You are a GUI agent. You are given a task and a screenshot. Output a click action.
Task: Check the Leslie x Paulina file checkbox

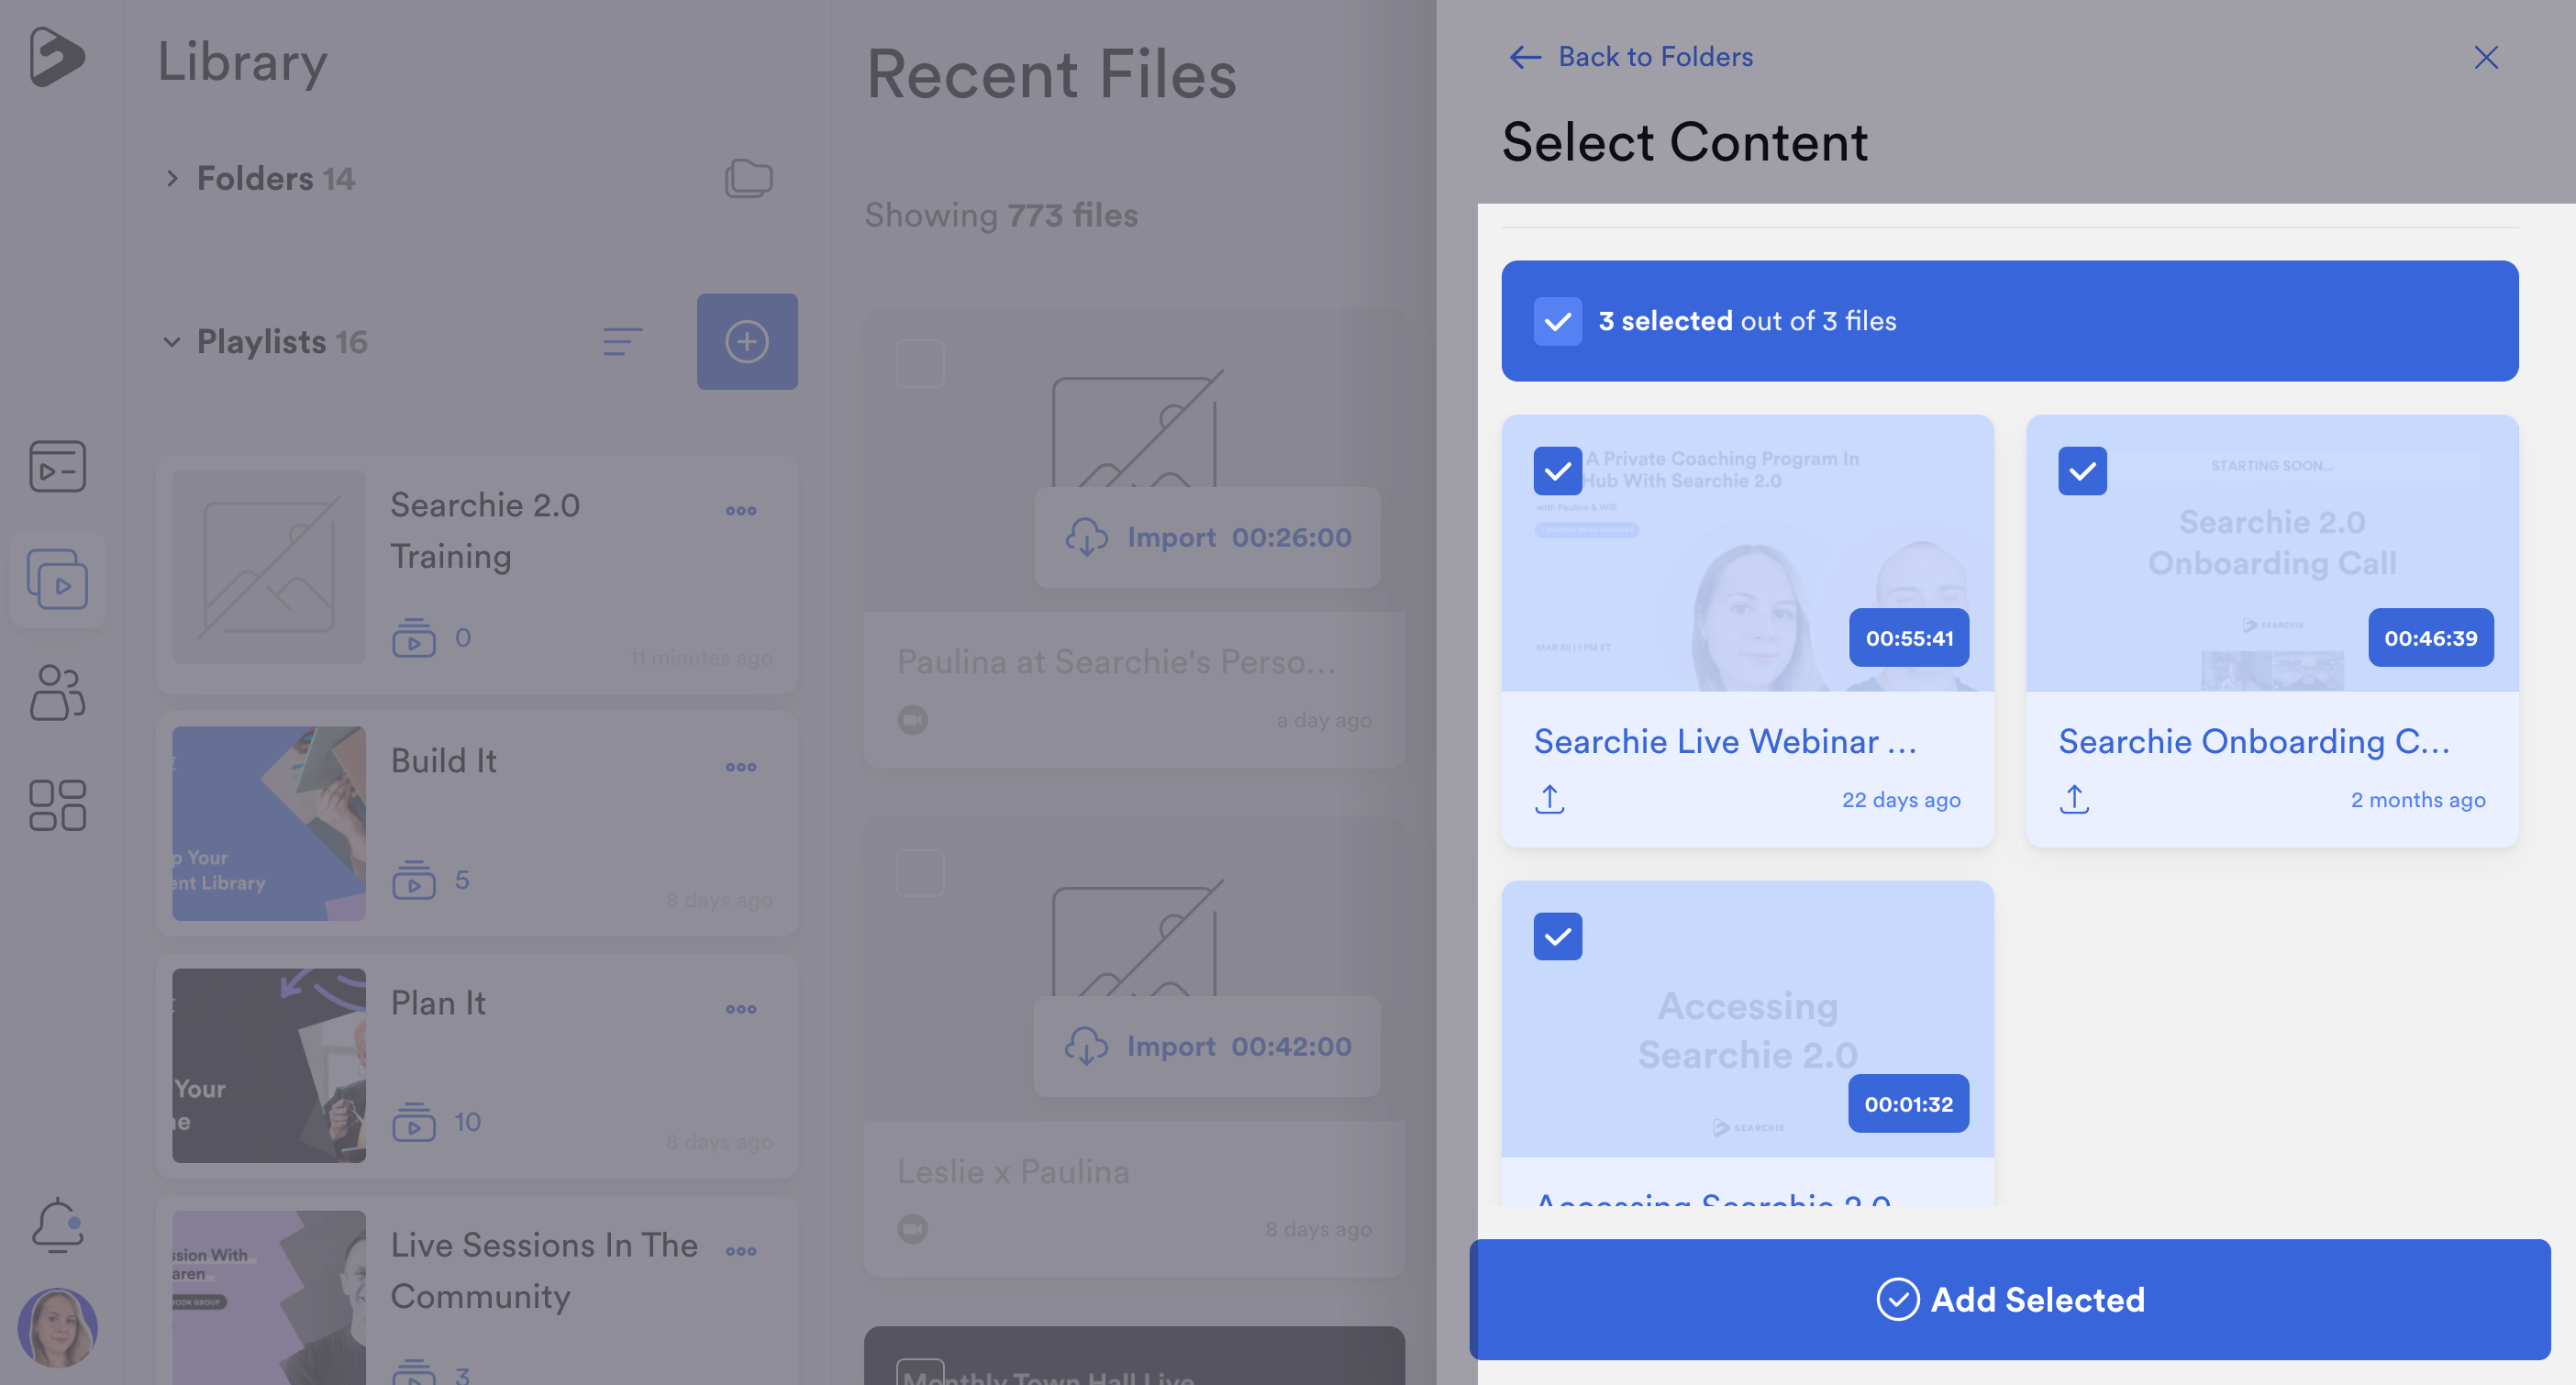[x=920, y=873]
